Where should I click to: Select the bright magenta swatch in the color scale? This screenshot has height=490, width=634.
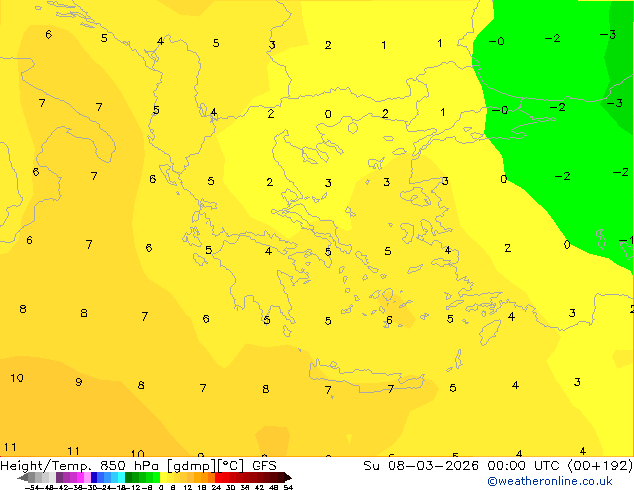point(80,477)
